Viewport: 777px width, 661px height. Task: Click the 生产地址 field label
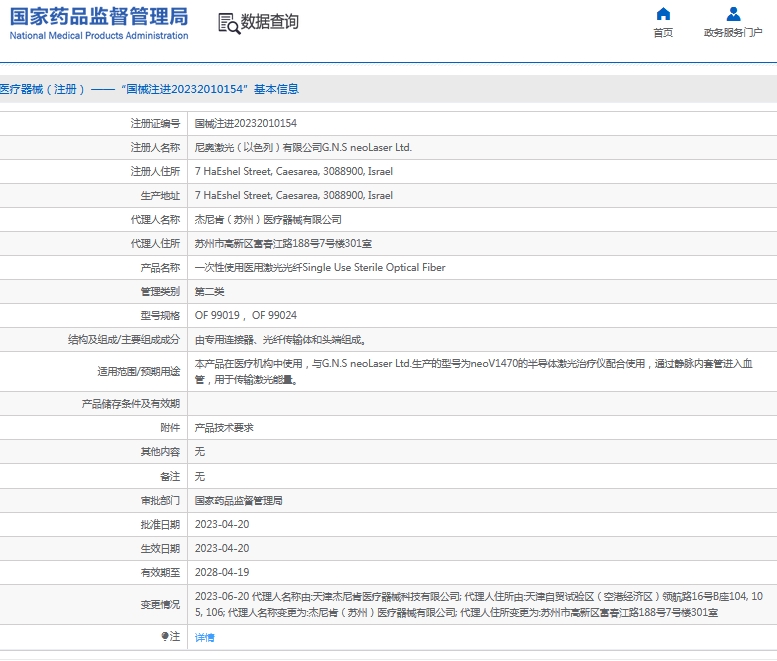[160, 196]
